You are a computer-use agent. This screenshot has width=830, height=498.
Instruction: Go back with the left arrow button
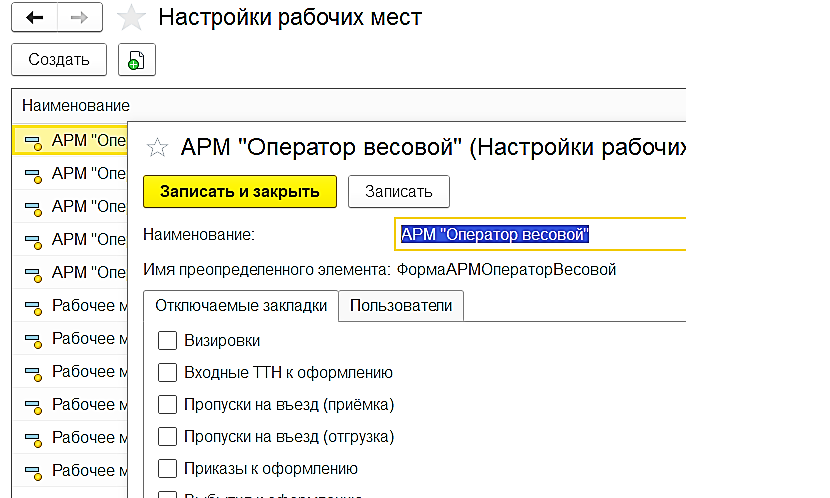[x=34, y=17]
